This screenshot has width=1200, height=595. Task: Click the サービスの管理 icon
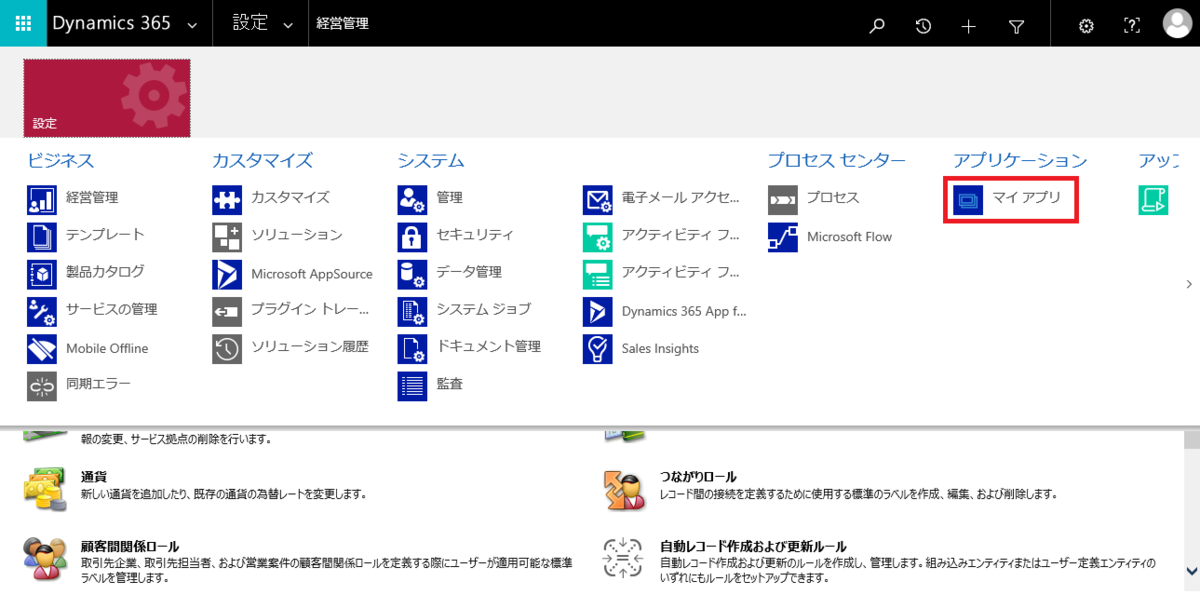pyautogui.click(x=42, y=312)
